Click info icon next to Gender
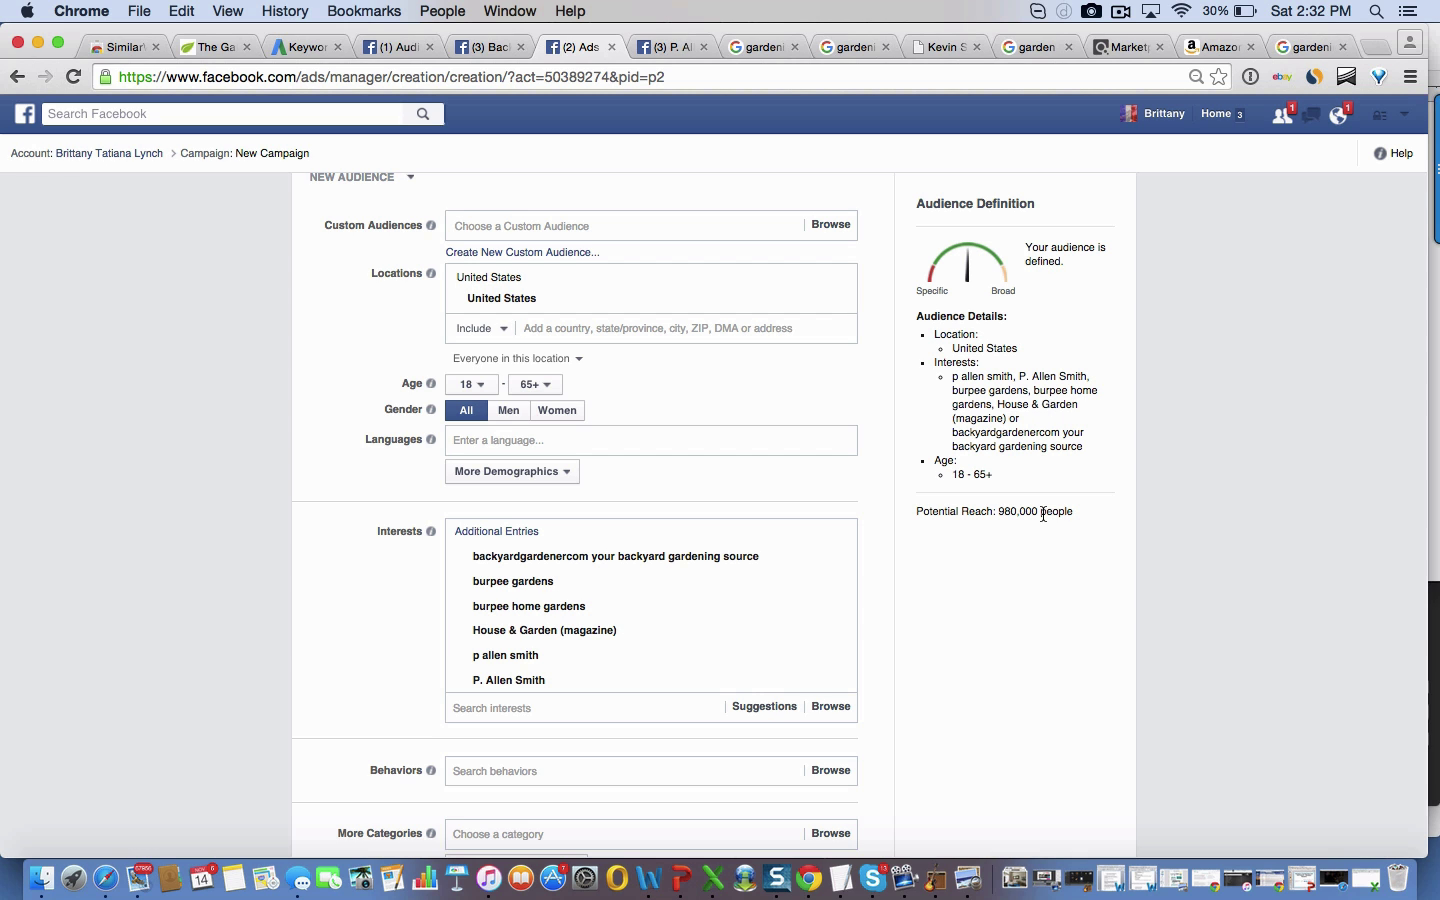Screen dimensions: 1440x900 point(431,410)
